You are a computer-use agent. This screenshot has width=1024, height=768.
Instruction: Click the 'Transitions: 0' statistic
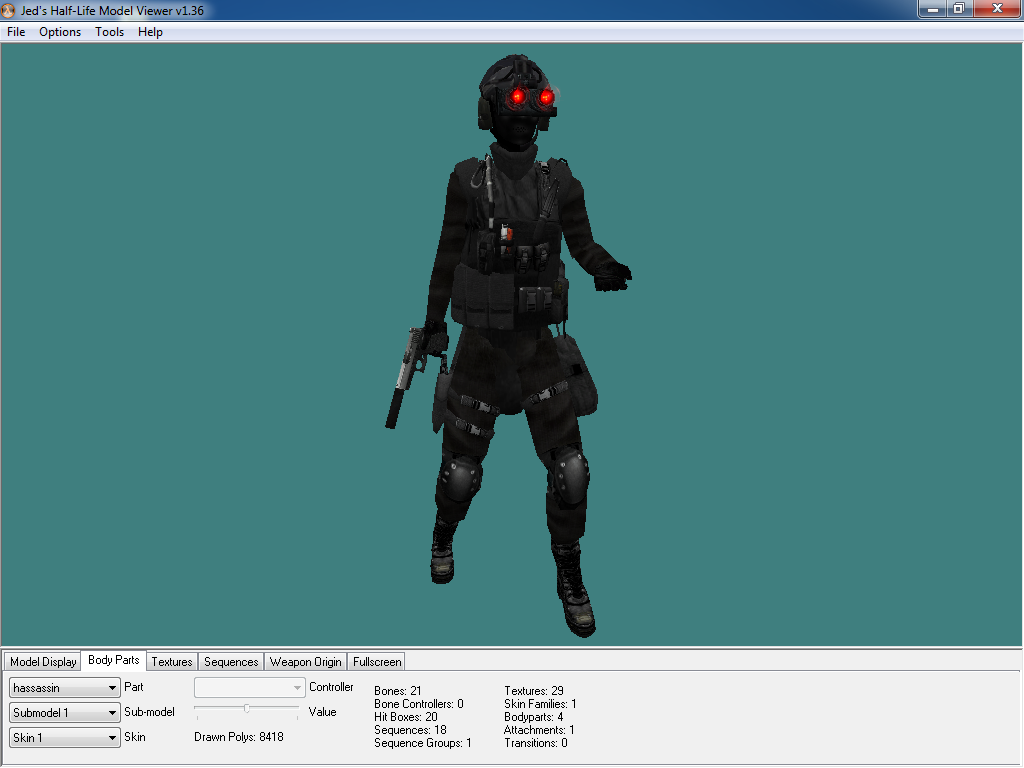(x=536, y=743)
